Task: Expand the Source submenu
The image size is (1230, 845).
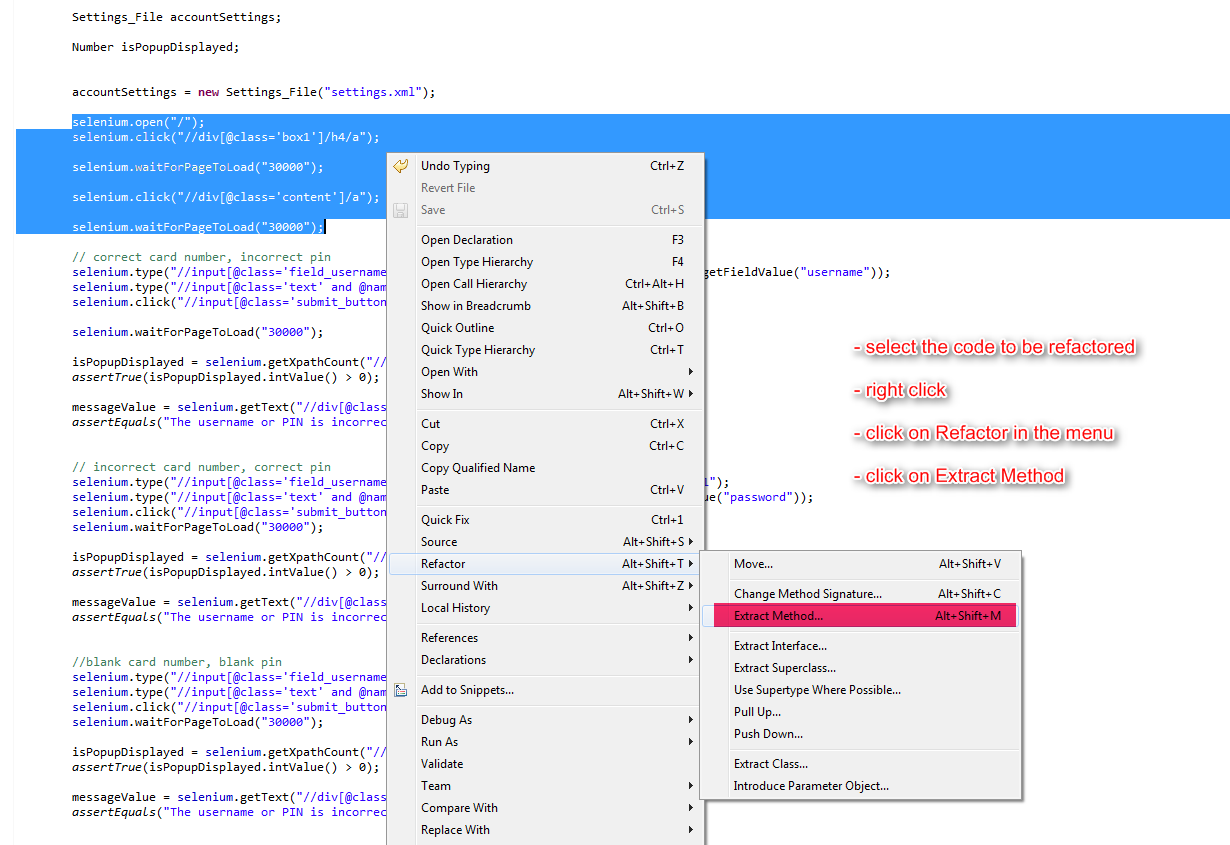Action: pos(546,542)
